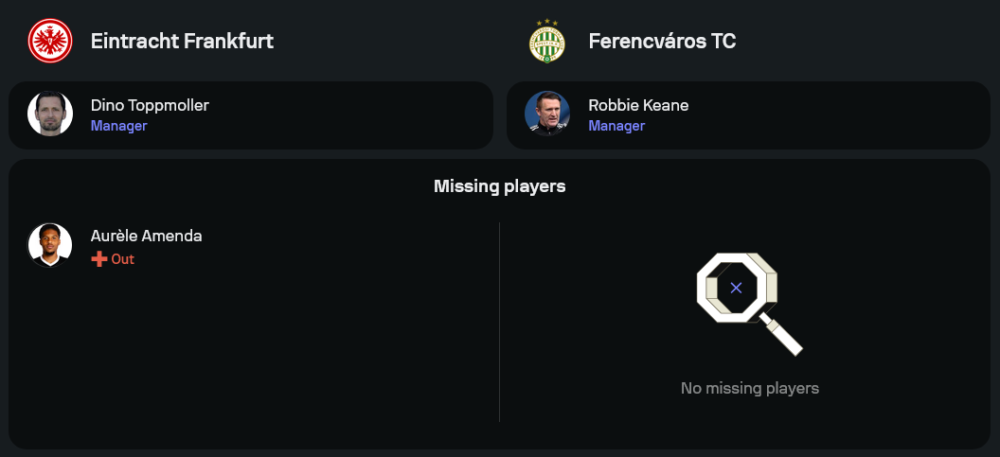Open the Ferencváros TC team name
Screen dimensions: 1000x457
click(x=662, y=41)
